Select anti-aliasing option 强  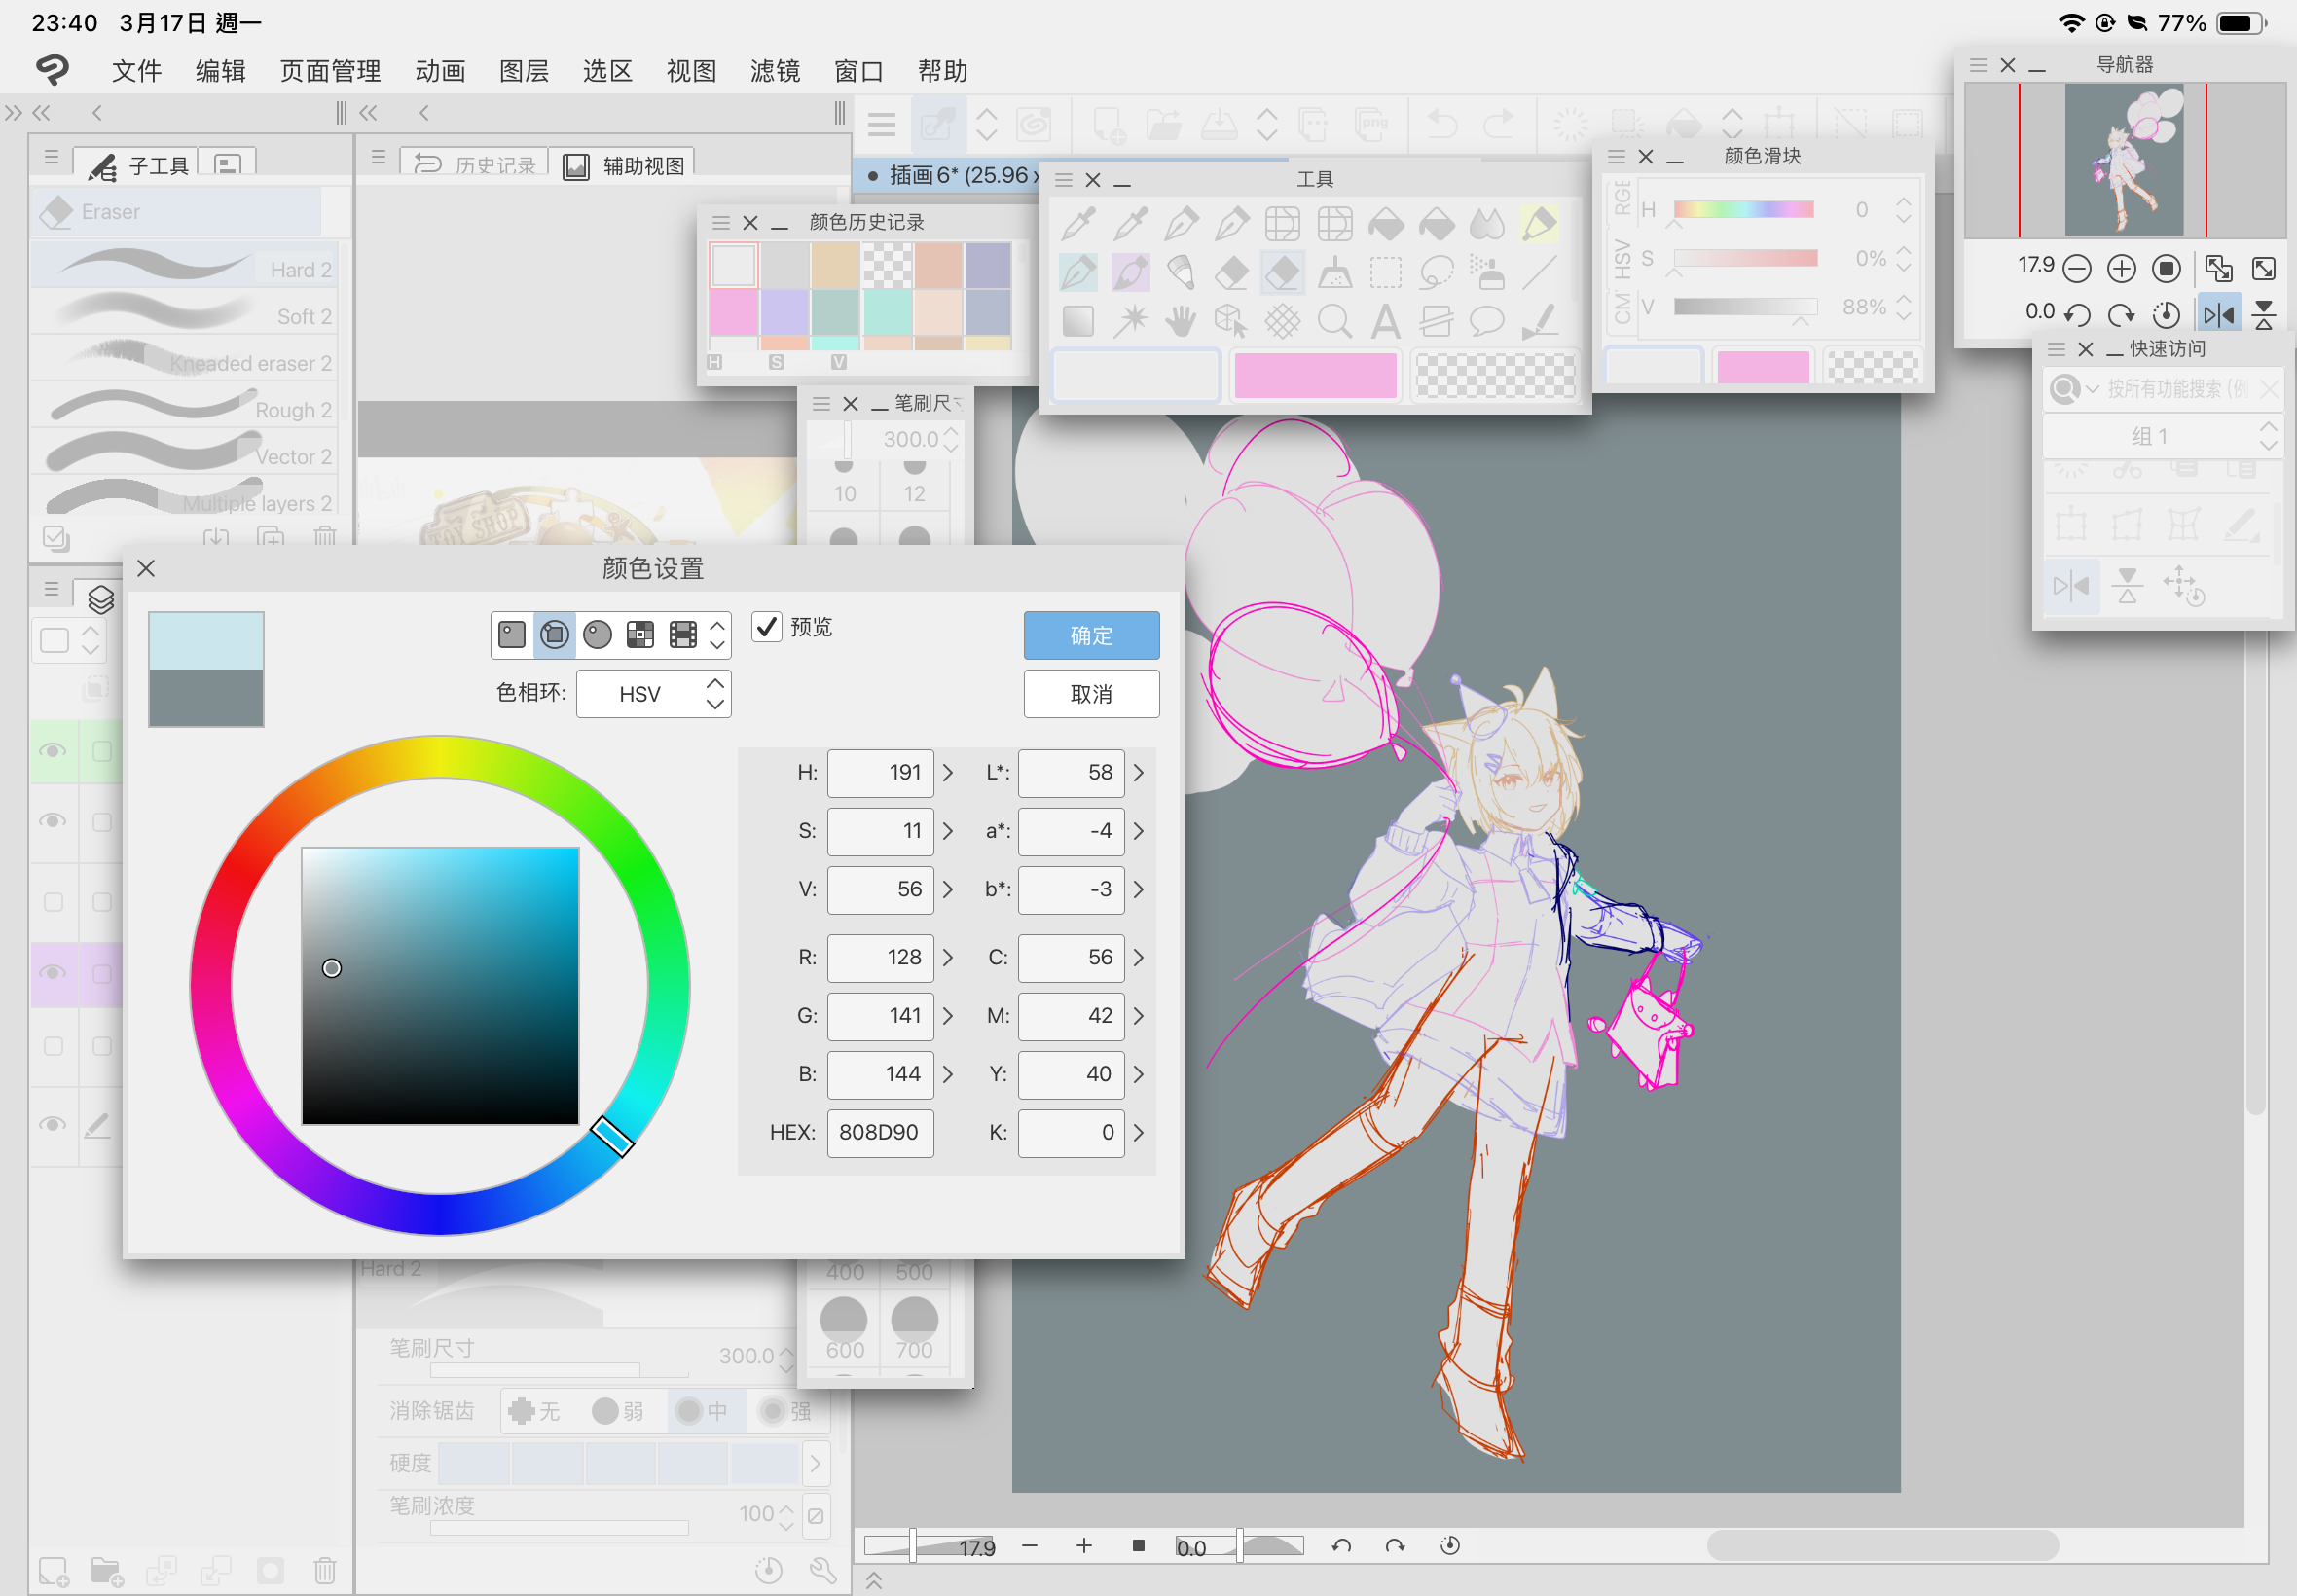(x=786, y=1411)
